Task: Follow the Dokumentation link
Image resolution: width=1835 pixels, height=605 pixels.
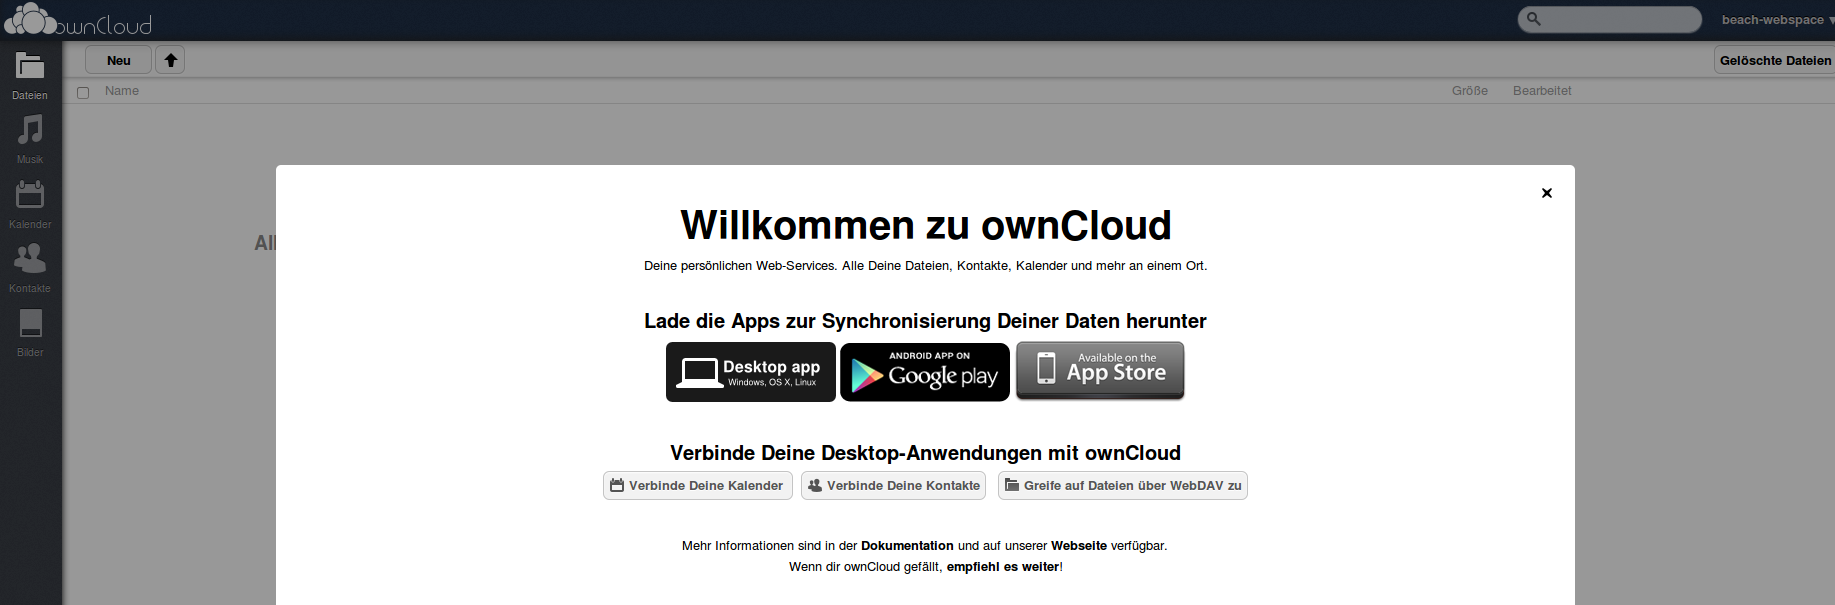Action: click(x=907, y=546)
